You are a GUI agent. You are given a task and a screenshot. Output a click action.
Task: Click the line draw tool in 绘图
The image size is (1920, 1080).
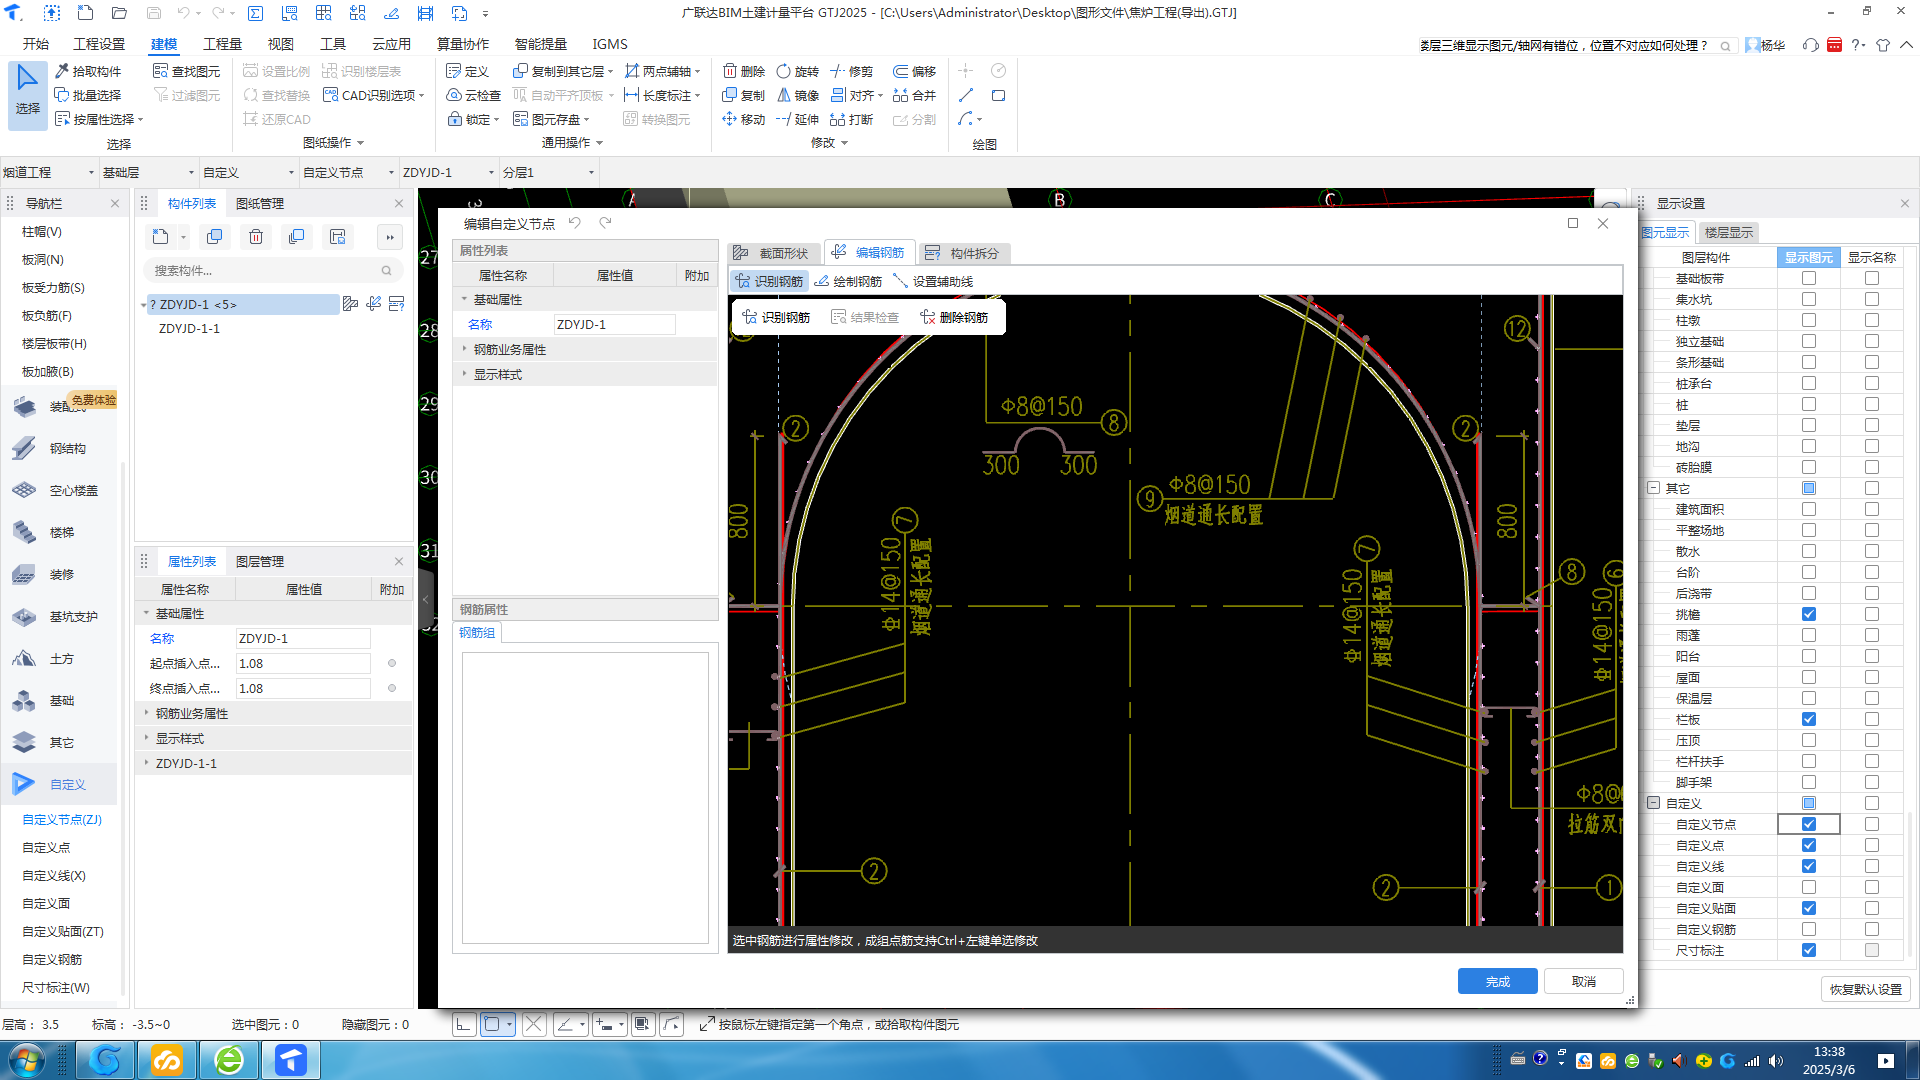click(966, 95)
